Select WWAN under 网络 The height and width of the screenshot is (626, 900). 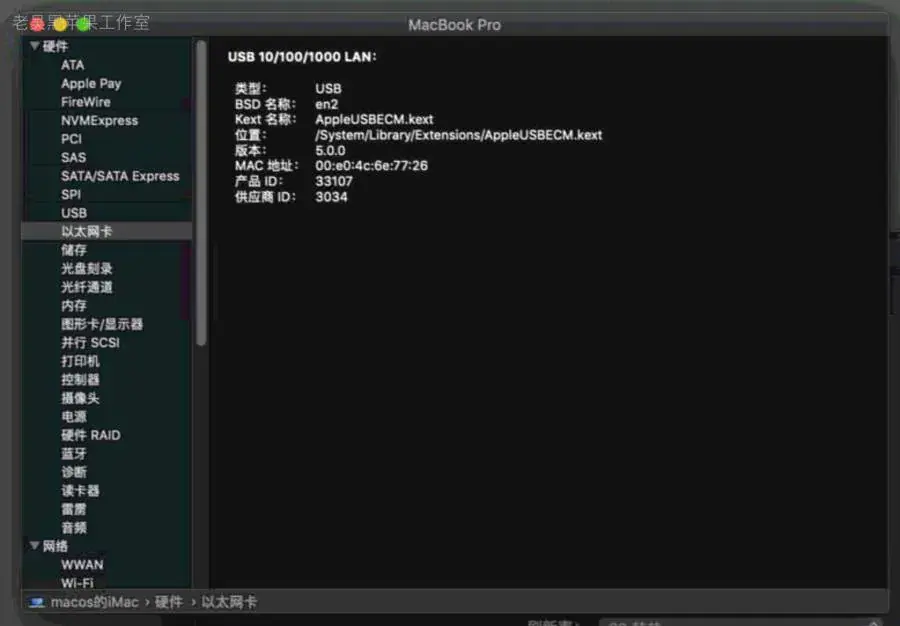tap(82, 565)
